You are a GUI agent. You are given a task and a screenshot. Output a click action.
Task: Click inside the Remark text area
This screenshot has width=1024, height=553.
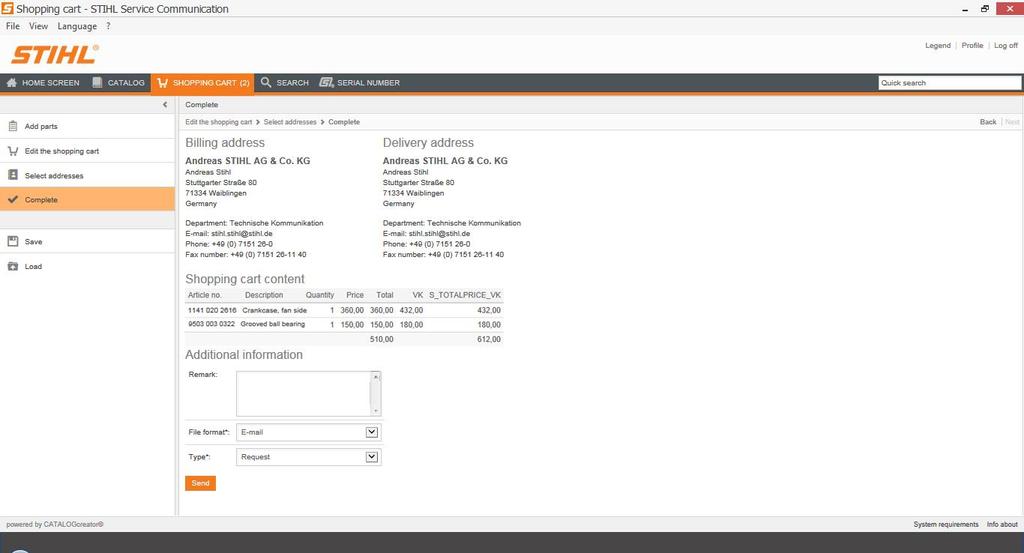pyautogui.click(x=304, y=394)
